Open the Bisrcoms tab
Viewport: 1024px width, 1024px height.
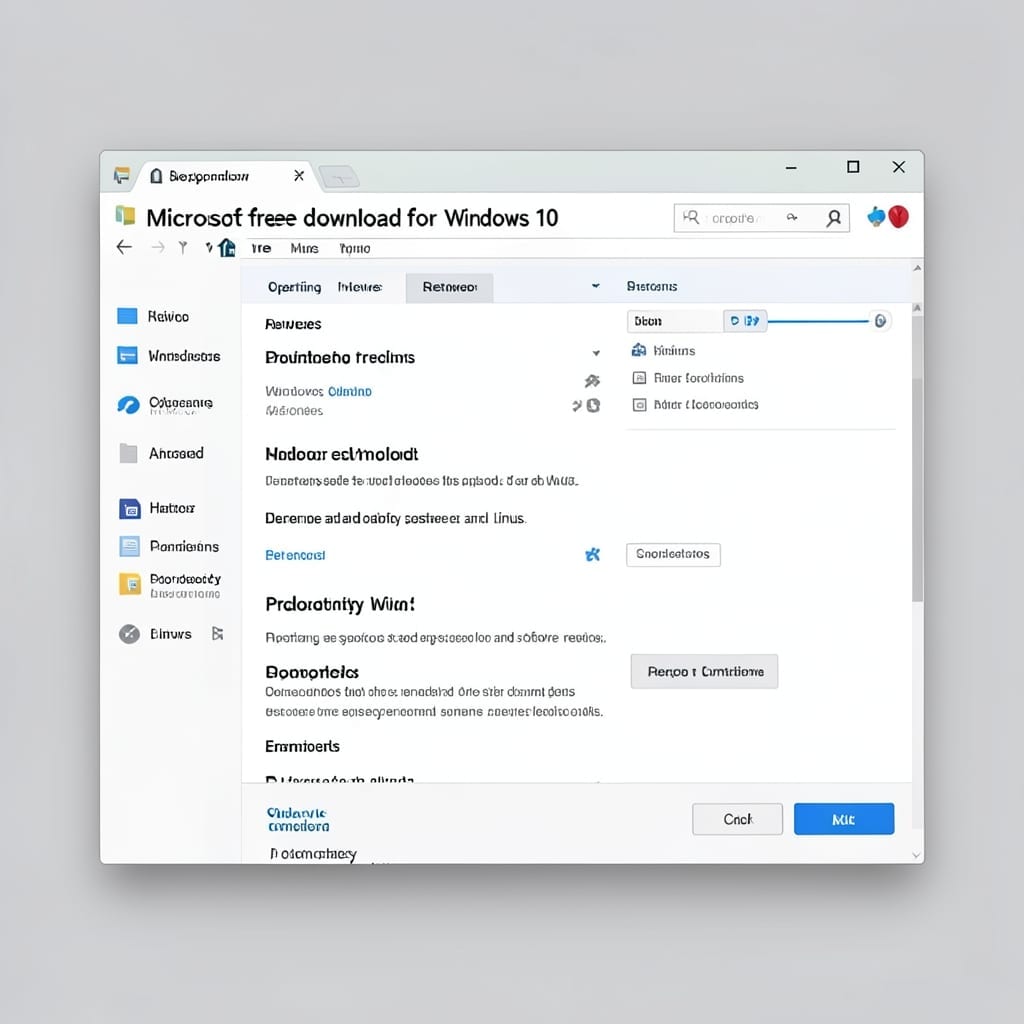652,286
